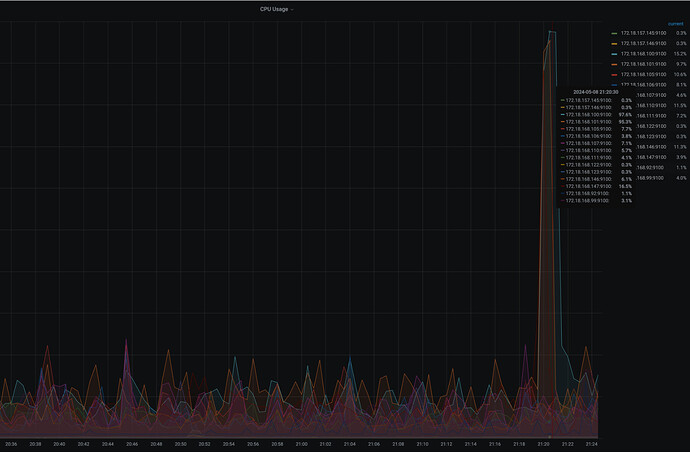Open the CPU Usage panel title menu
Image resolution: width=690 pixels, height=452 pixels.
[277, 8]
